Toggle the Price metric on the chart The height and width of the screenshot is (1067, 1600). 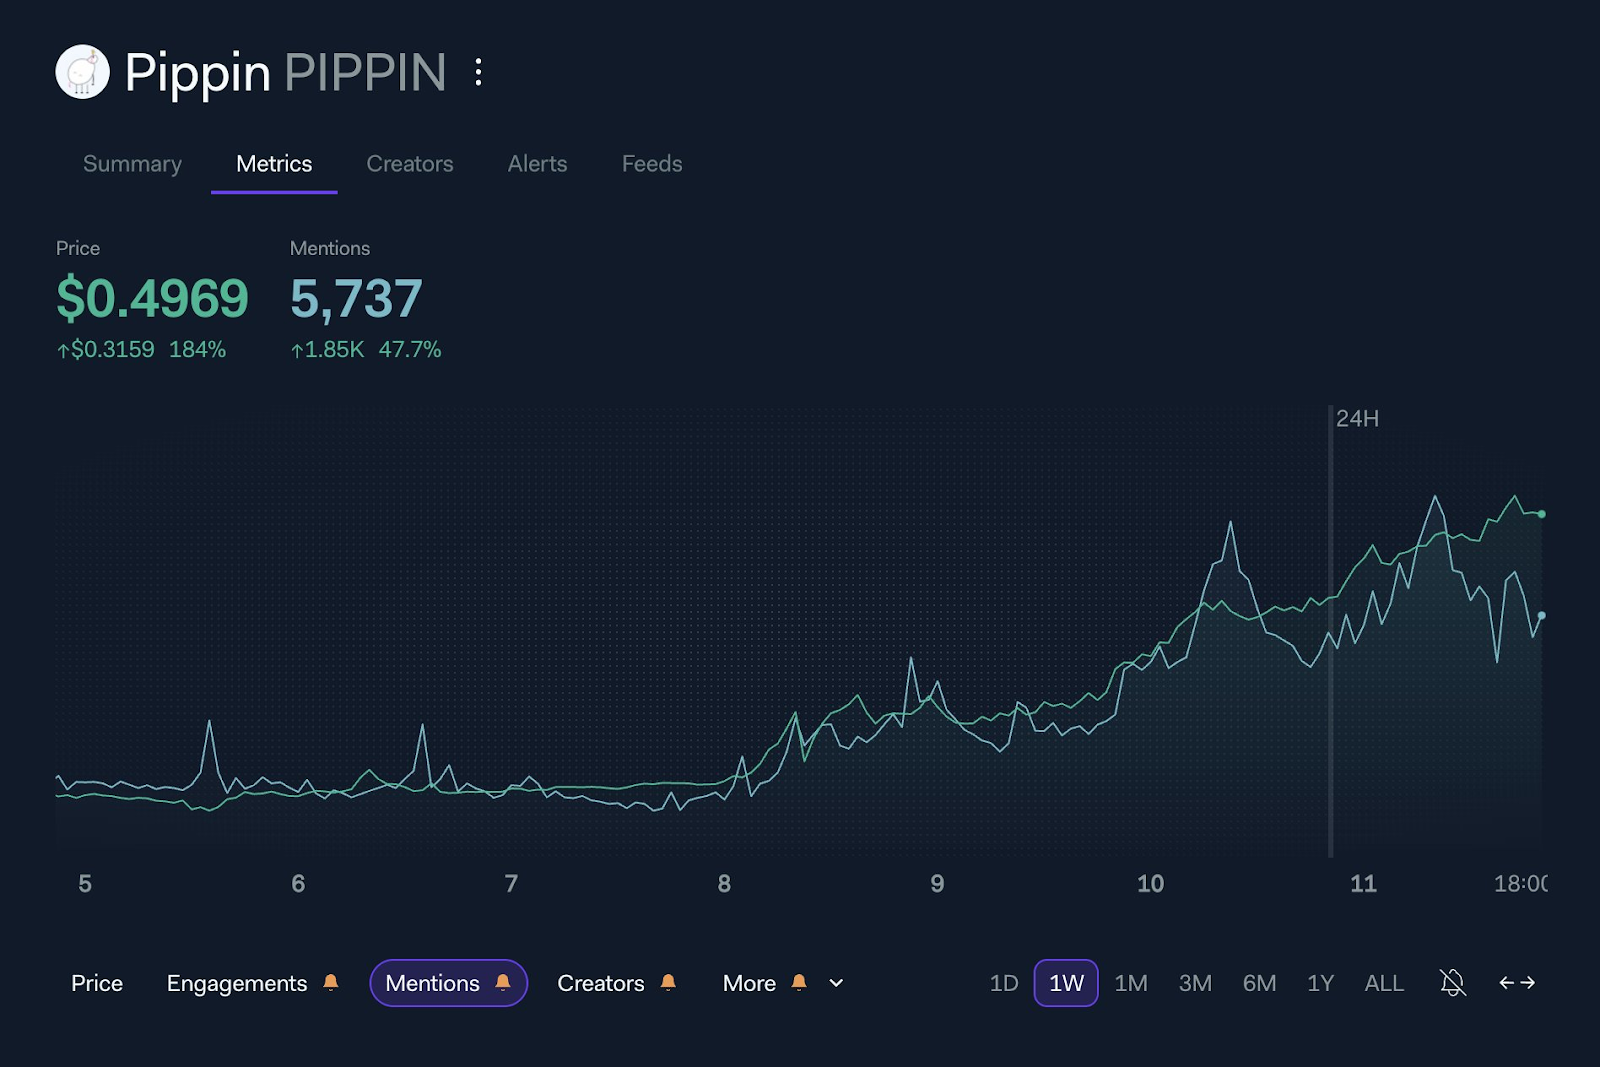pos(96,983)
